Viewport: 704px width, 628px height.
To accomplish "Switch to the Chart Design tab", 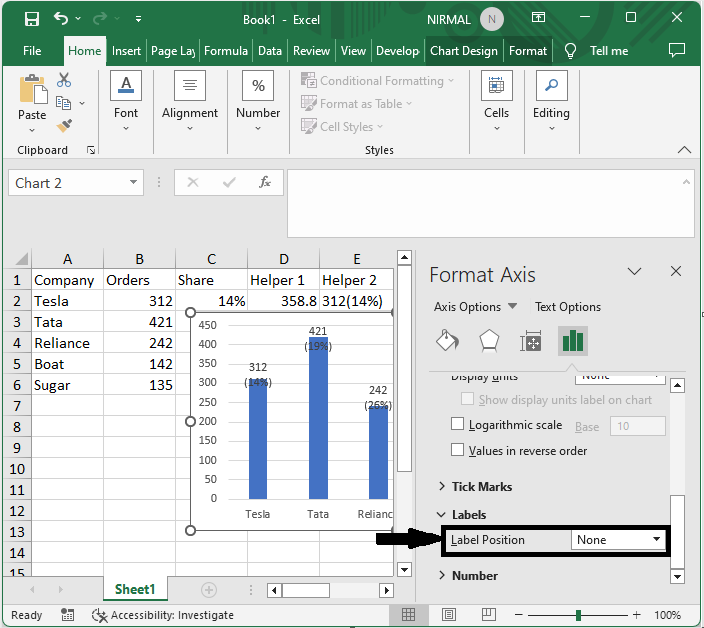I will 463,51.
